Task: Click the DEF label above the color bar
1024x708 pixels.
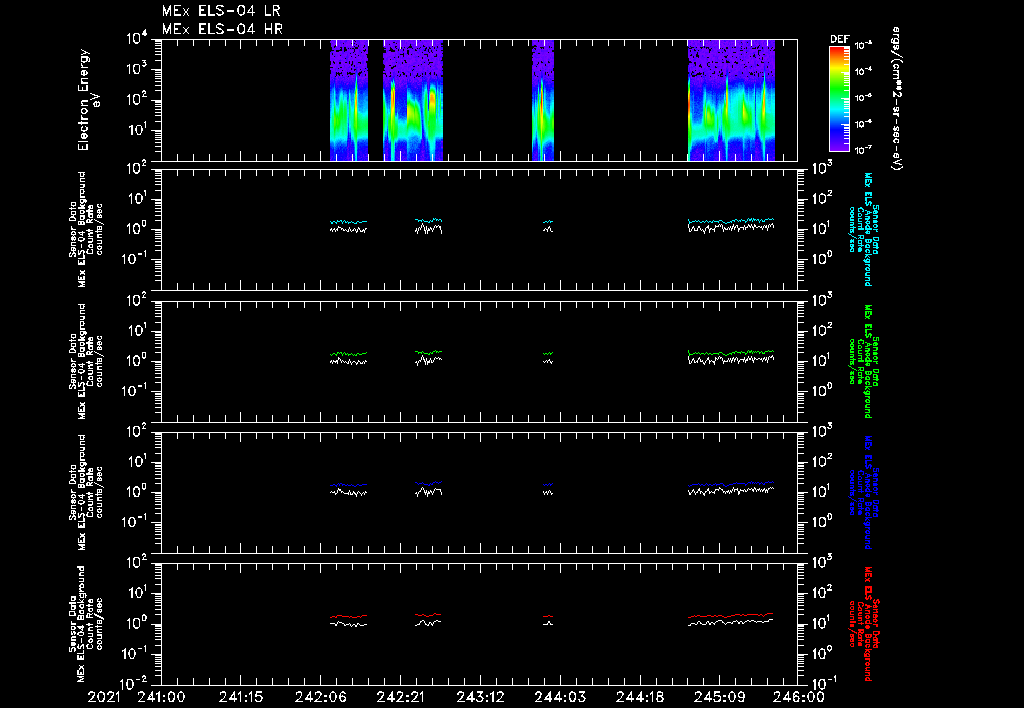Action: (x=840, y=39)
